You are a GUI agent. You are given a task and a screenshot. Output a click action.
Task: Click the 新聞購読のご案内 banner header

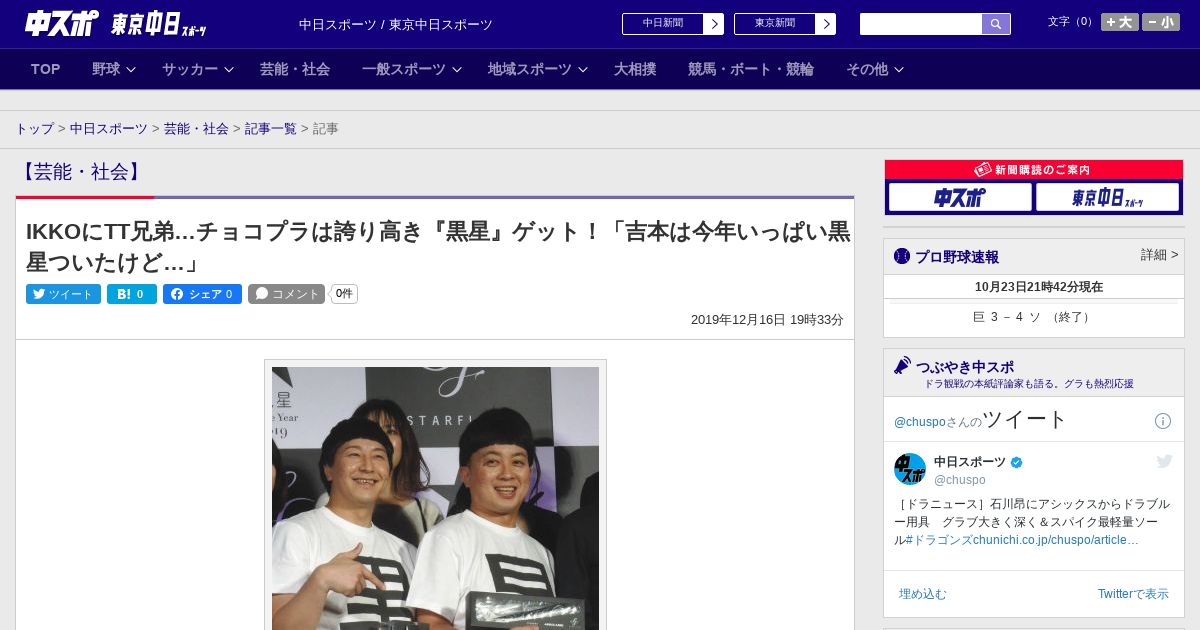coord(1034,170)
